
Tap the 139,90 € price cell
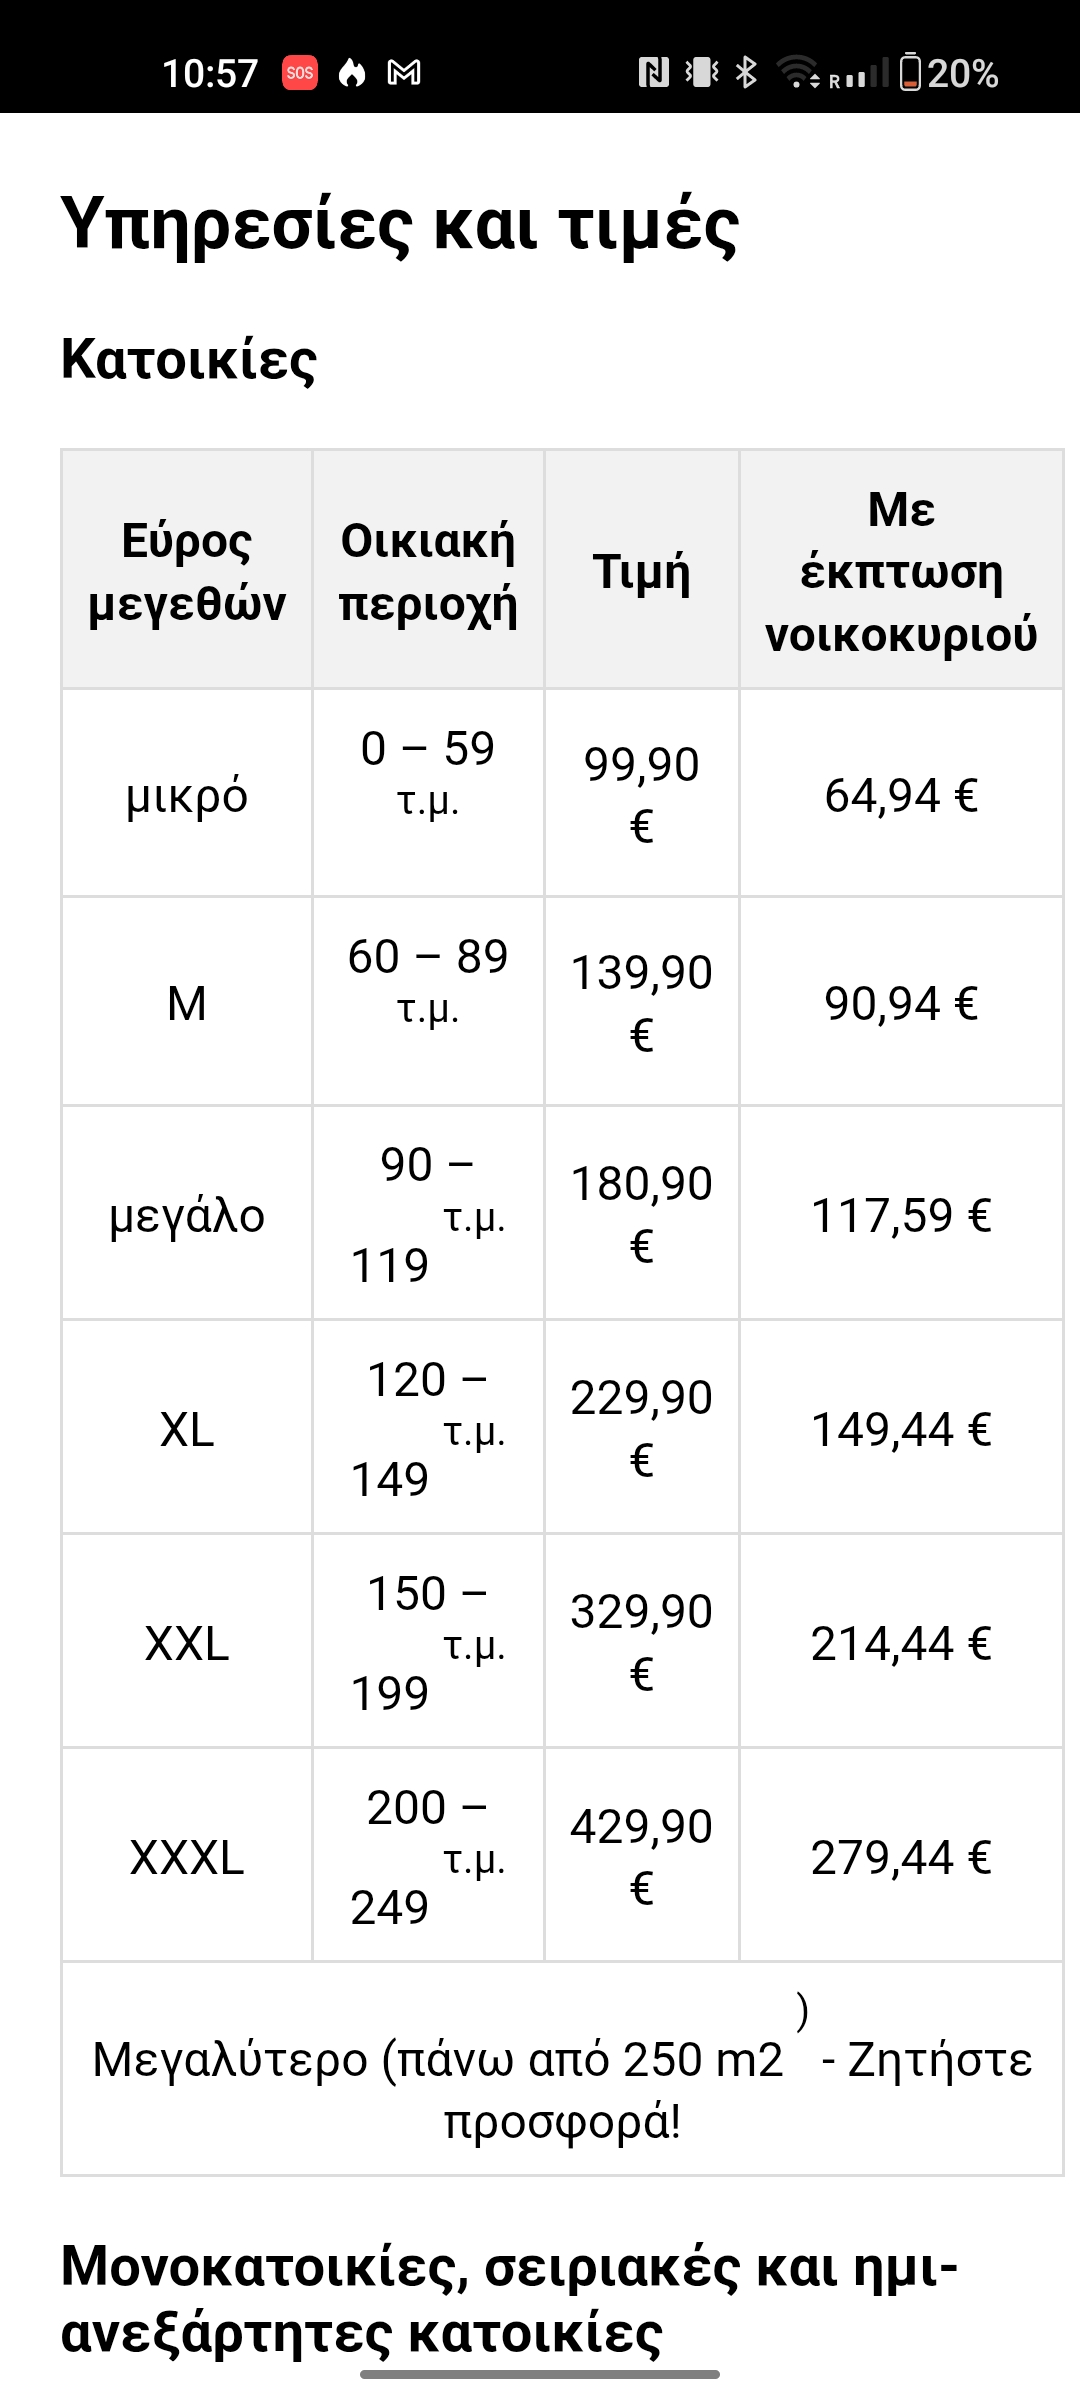point(641,1002)
